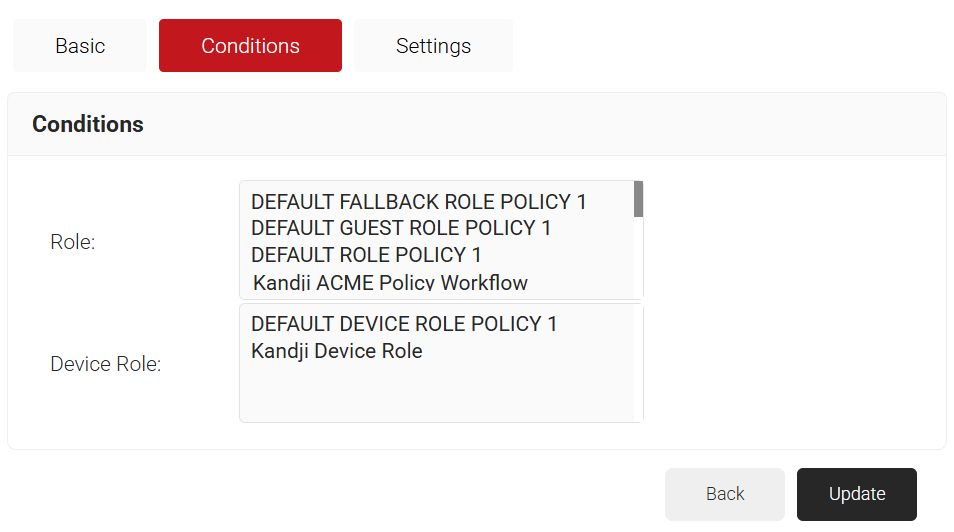Screen dimensions: 954x532
Task: Open the Settings tab
Action: pyautogui.click(x=433, y=46)
